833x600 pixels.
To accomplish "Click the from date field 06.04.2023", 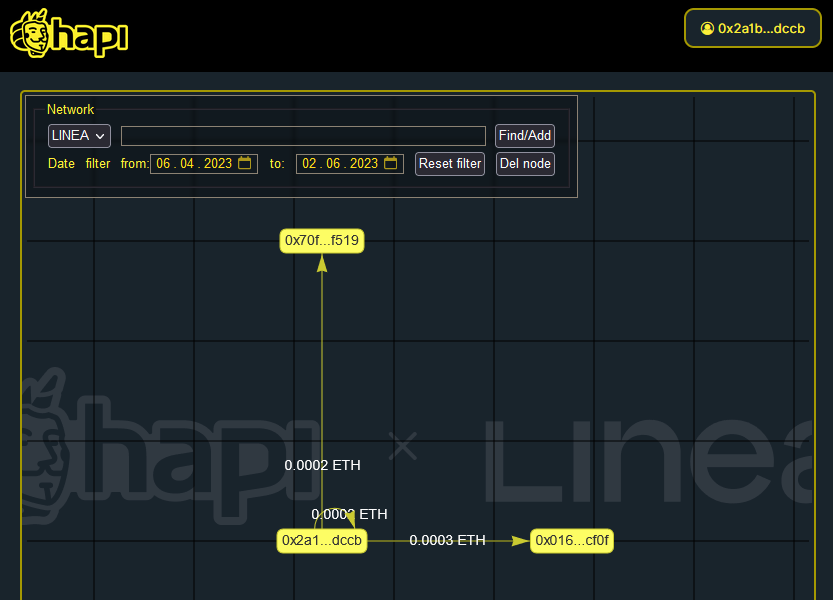I will pyautogui.click(x=204, y=164).
